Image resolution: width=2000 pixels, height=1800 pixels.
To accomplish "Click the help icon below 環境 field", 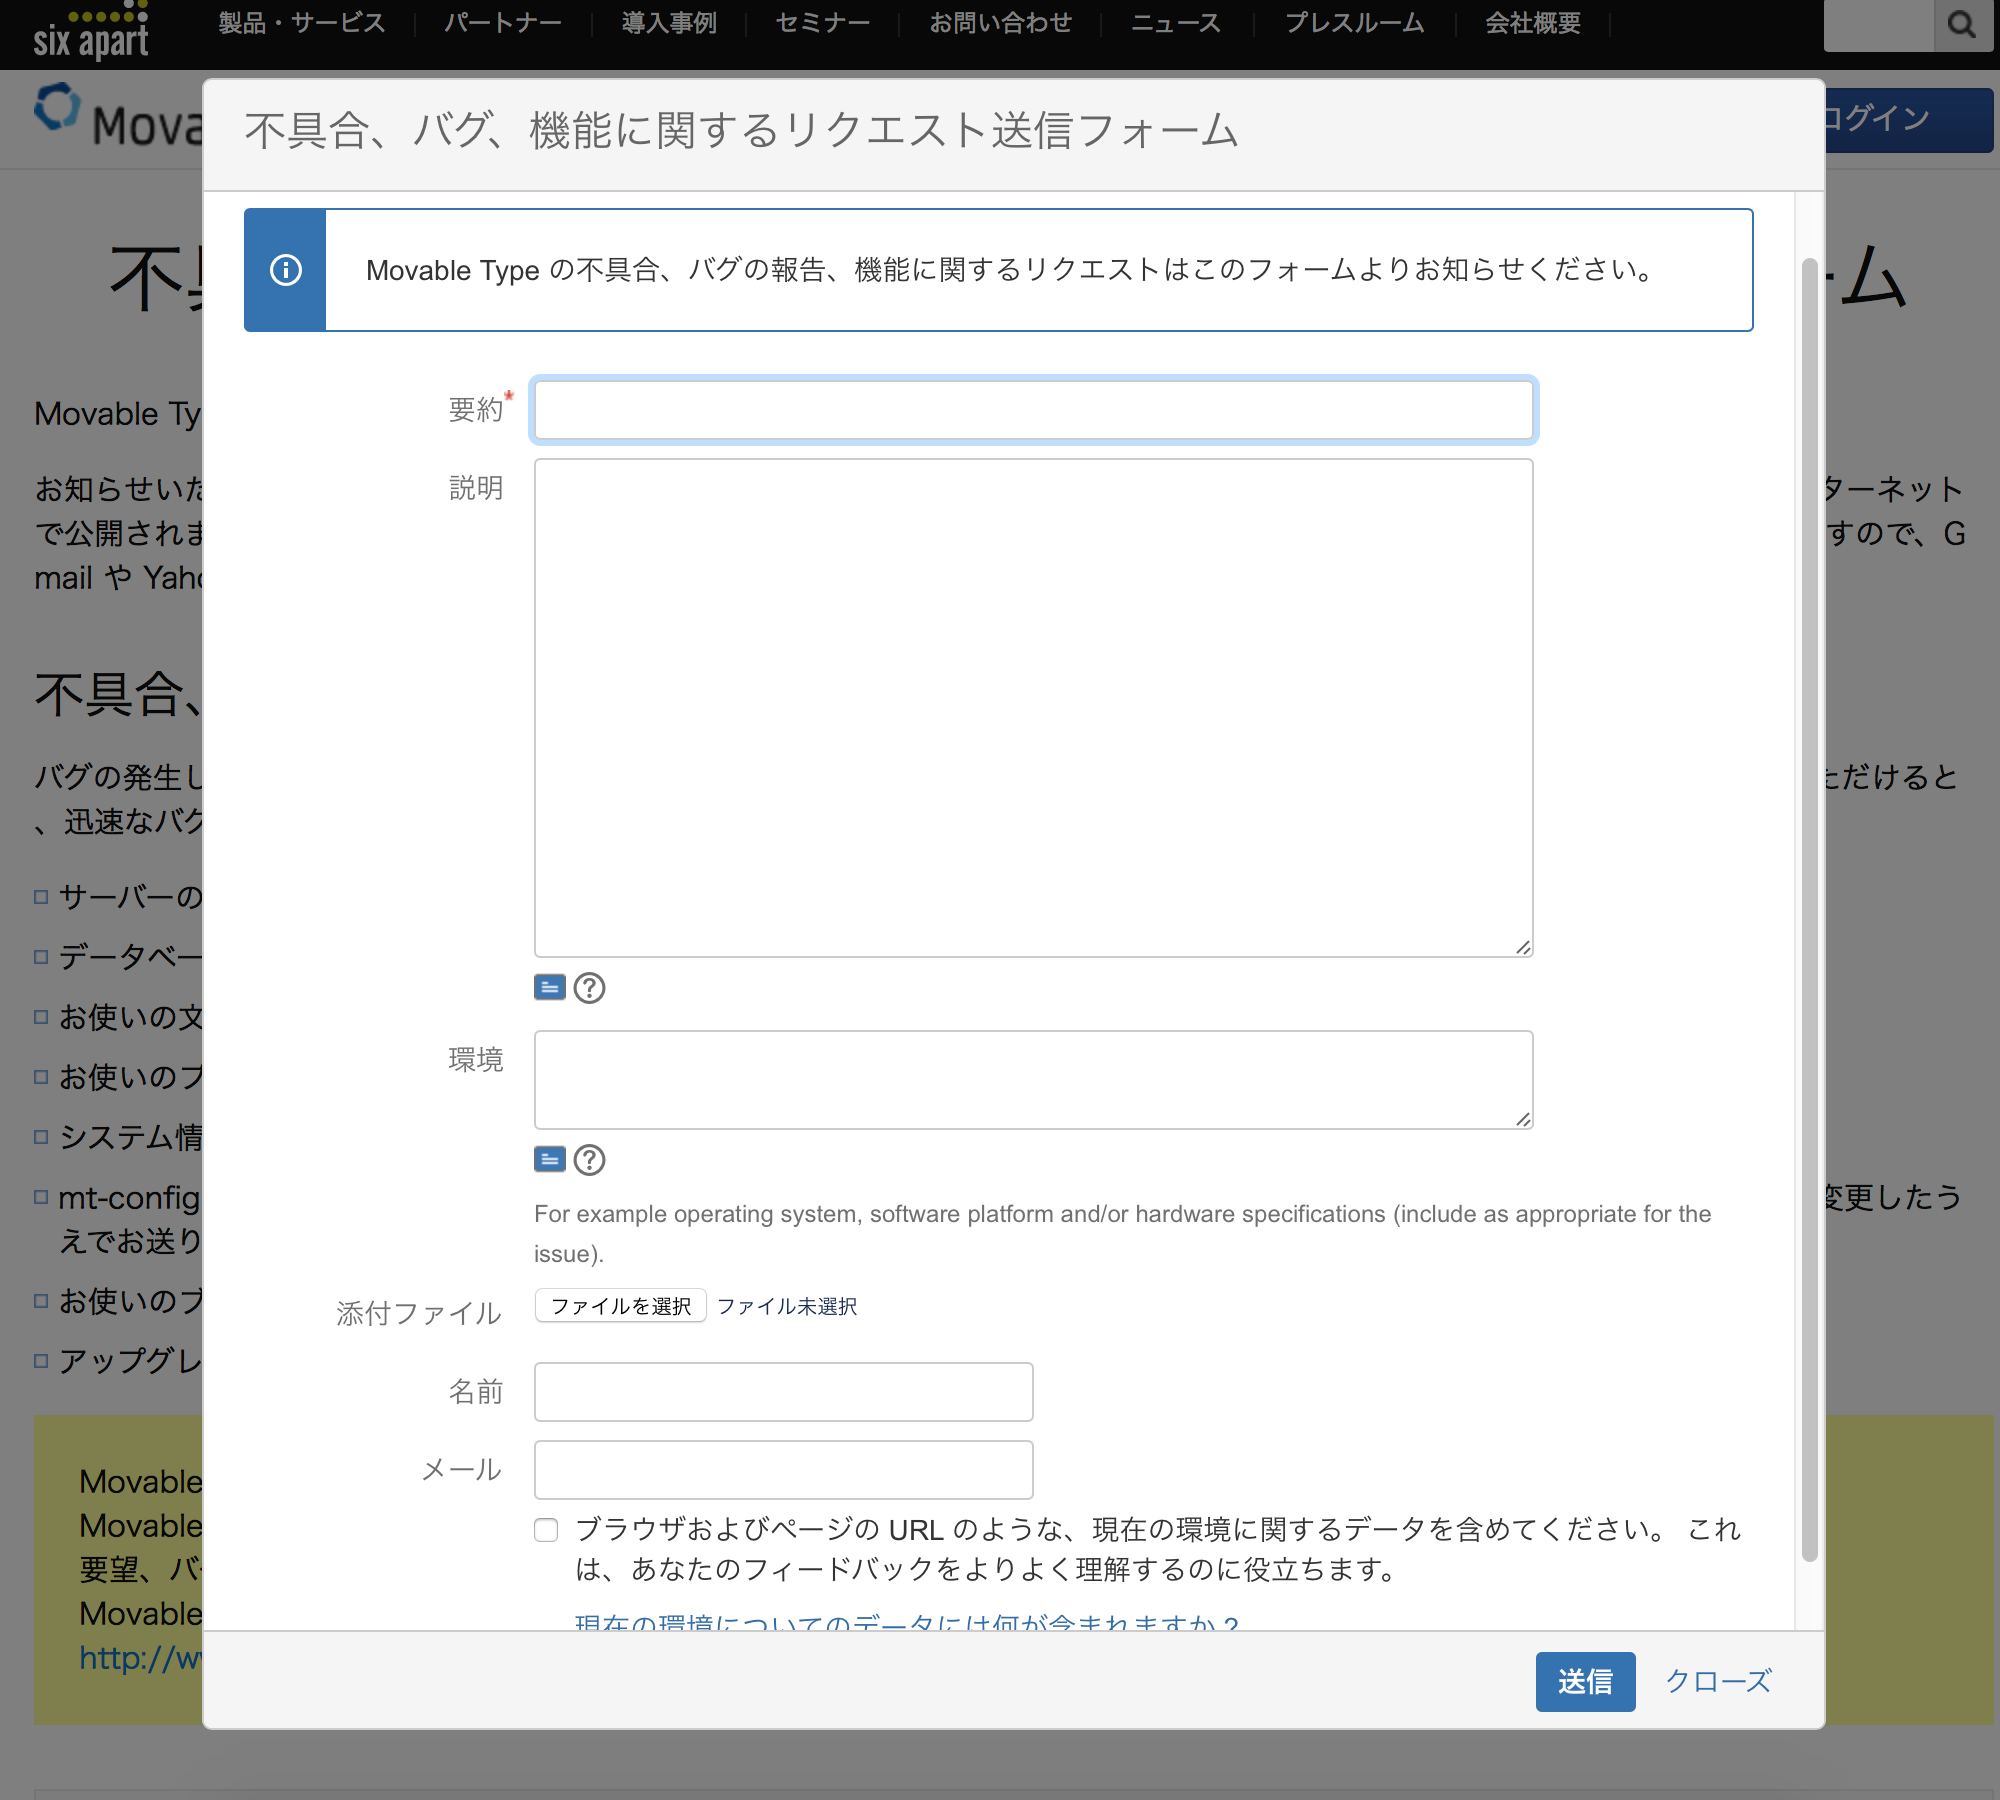I will [x=590, y=1160].
